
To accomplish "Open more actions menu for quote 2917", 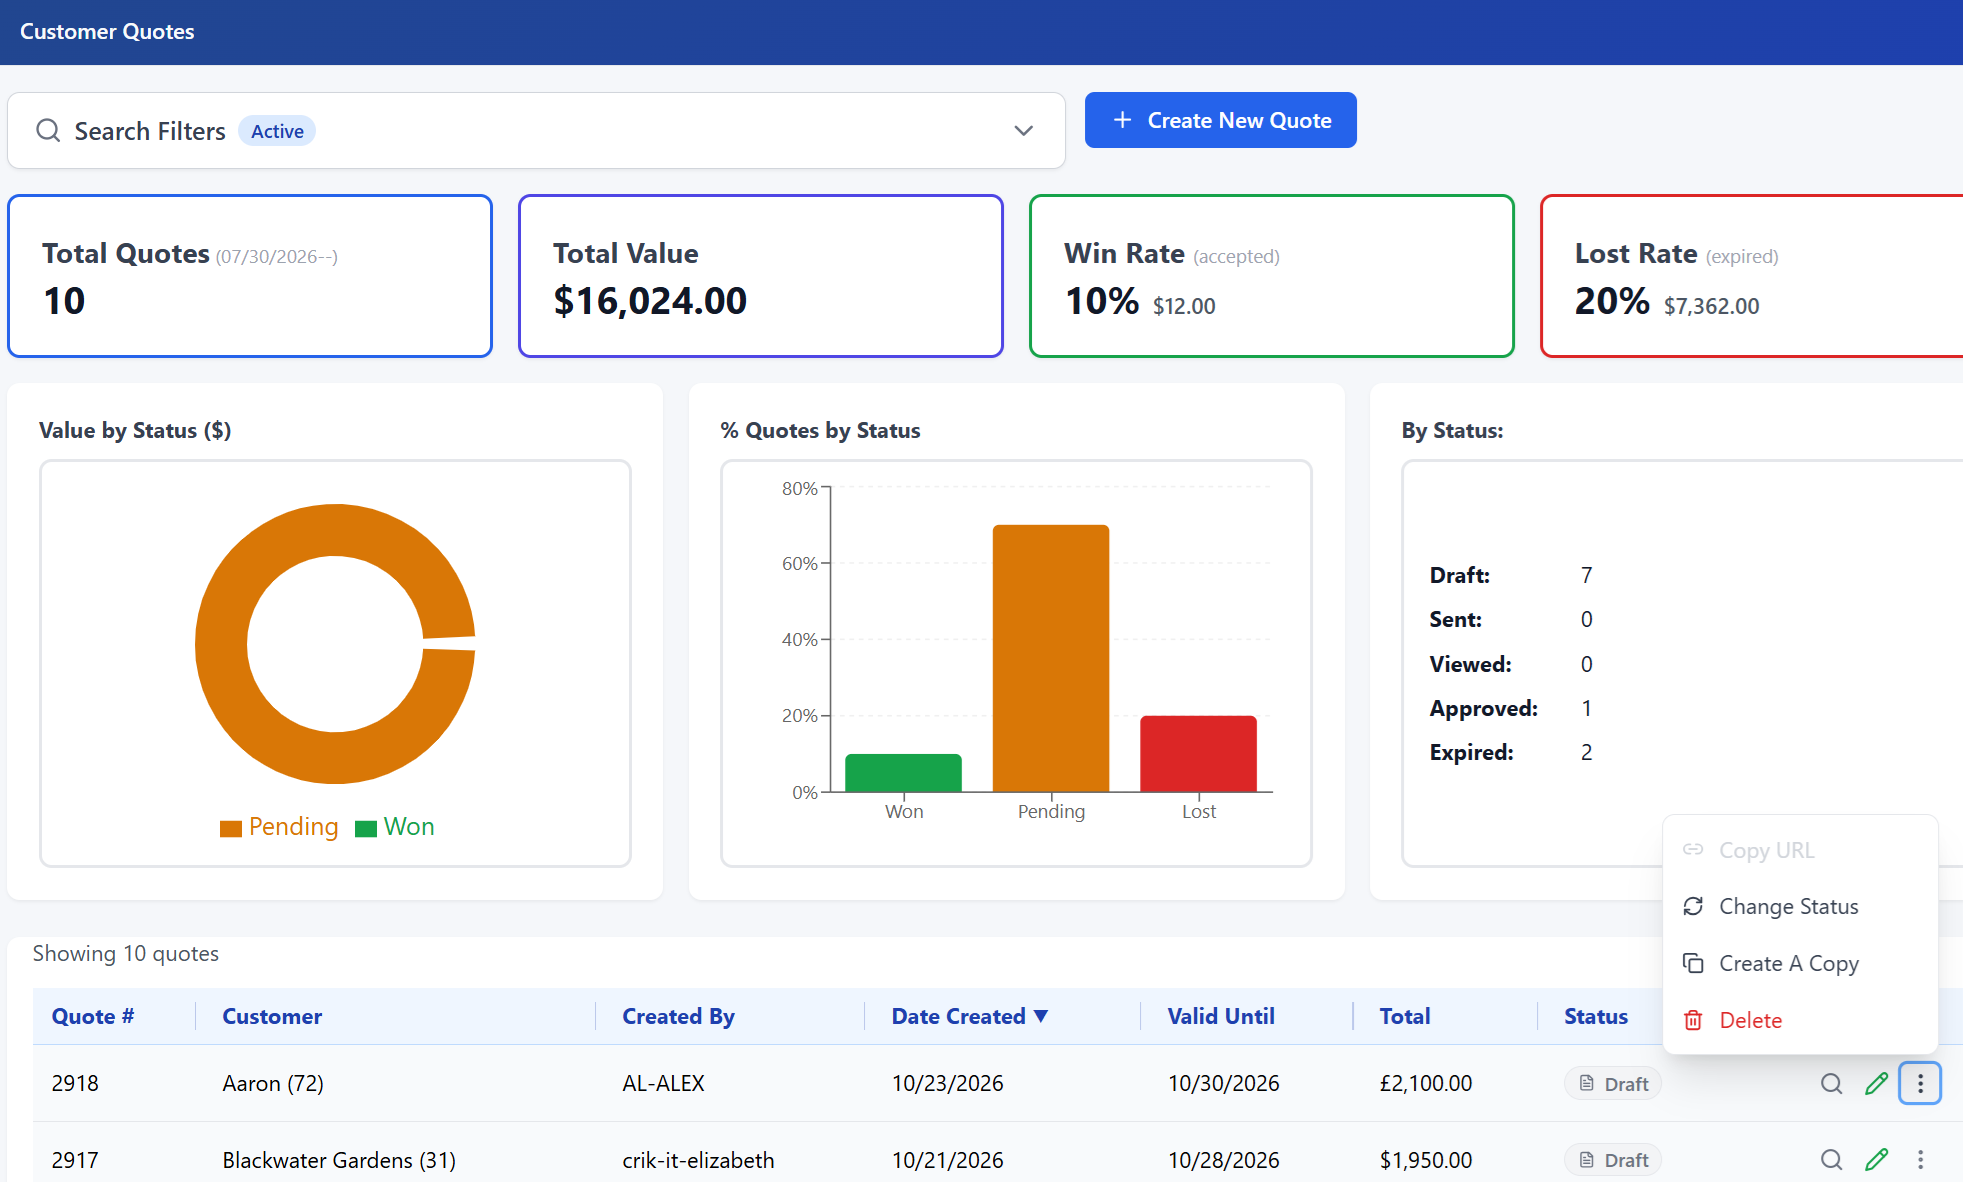I will point(1920,1160).
